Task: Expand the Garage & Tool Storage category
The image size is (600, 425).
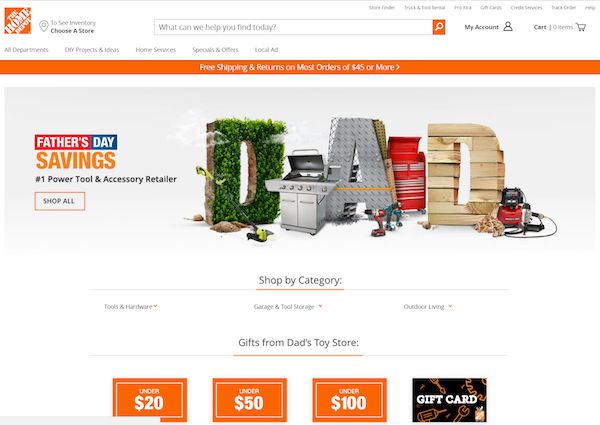Action: point(288,306)
